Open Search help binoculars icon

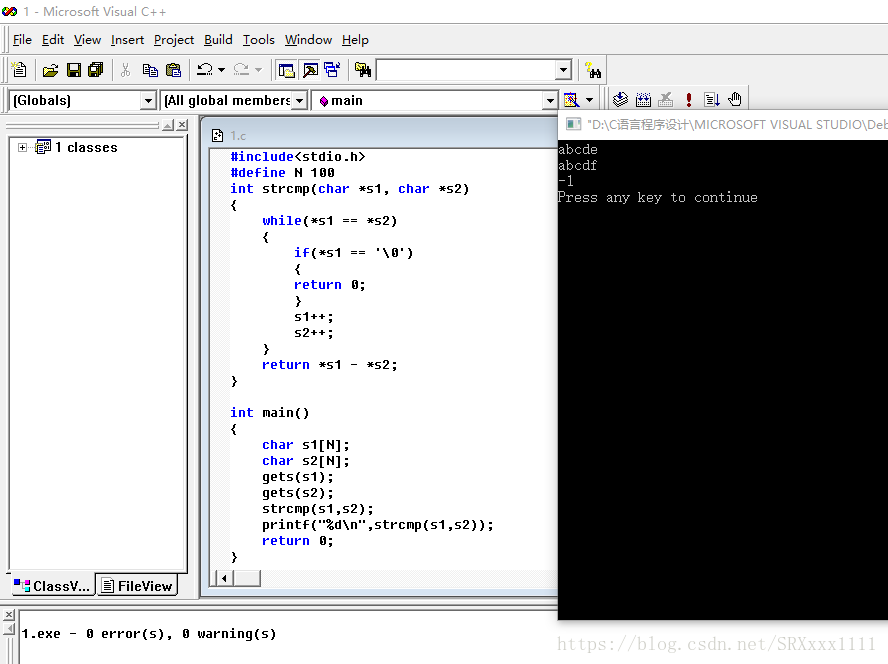pyautogui.click(x=593, y=70)
